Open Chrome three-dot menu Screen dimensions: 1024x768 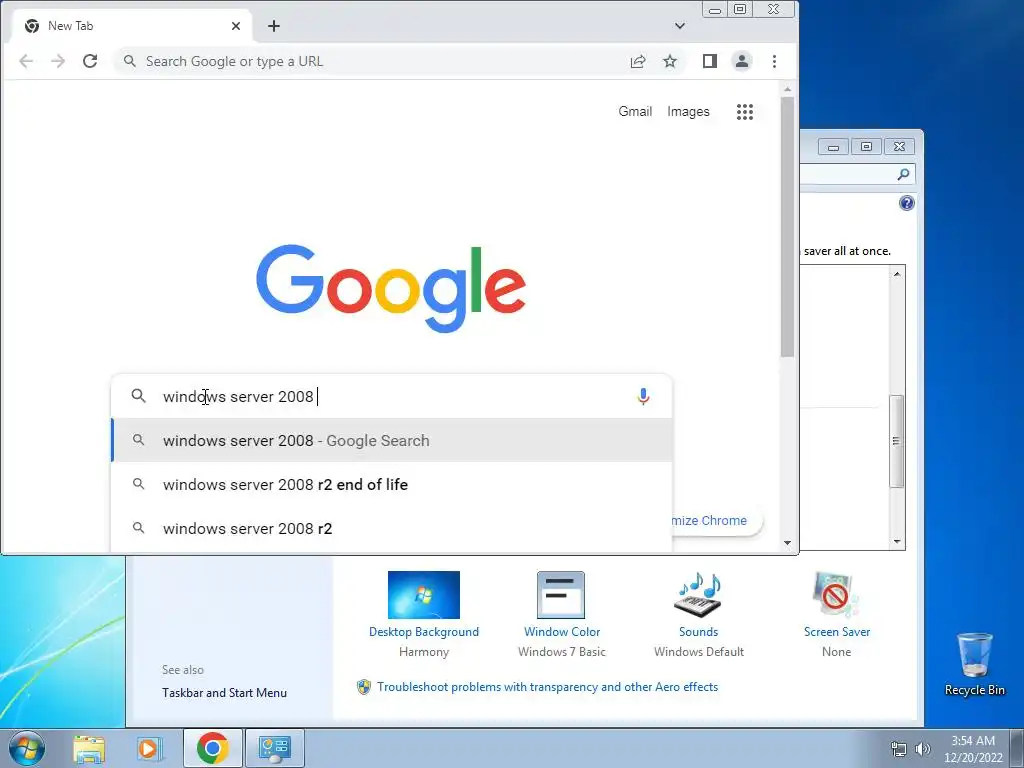click(x=775, y=61)
